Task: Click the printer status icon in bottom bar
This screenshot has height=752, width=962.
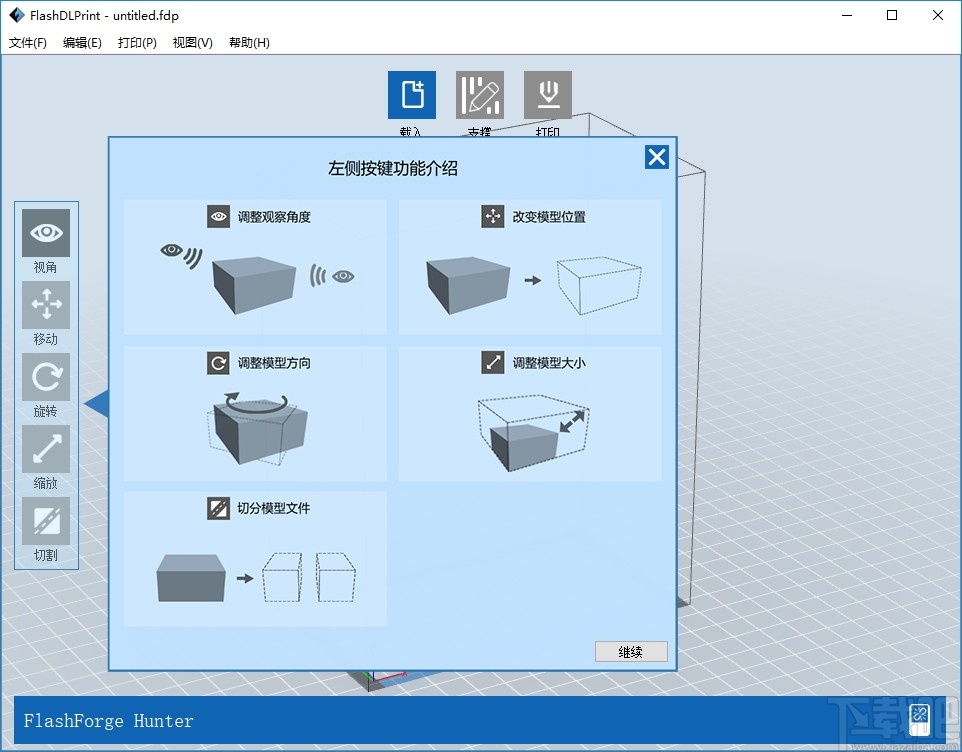Action: 918,717
